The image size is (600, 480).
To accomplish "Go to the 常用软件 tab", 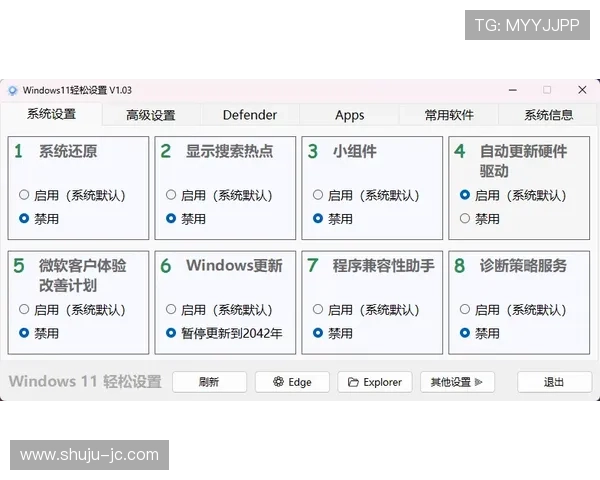I will pyautogui.click(x=449, y=115).
